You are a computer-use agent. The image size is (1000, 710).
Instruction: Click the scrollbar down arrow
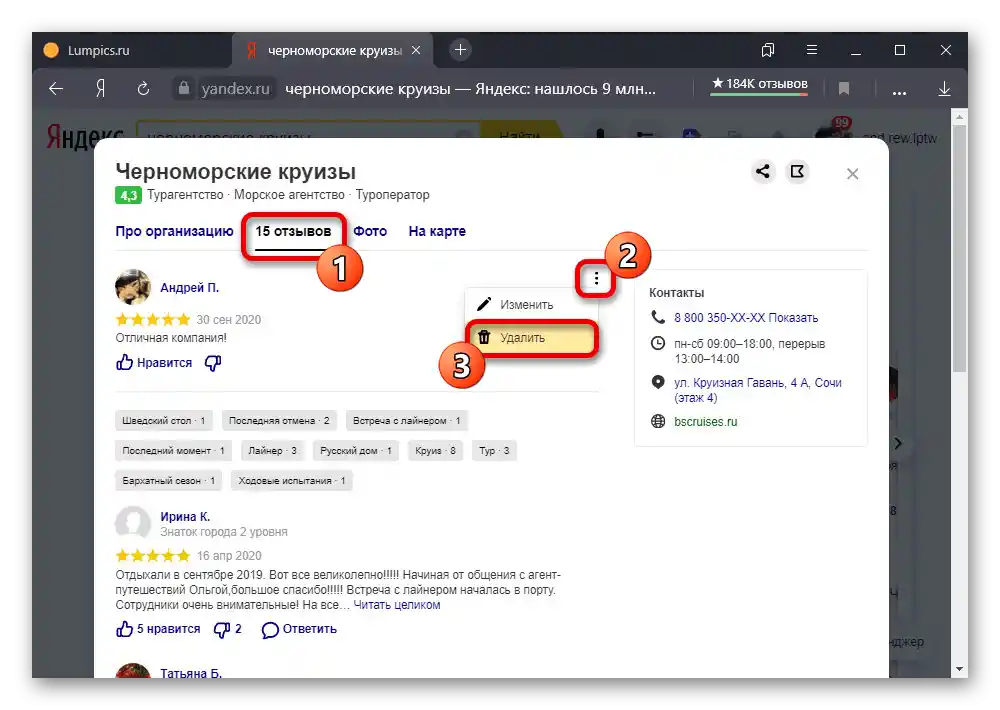click(x=959, y=669)
